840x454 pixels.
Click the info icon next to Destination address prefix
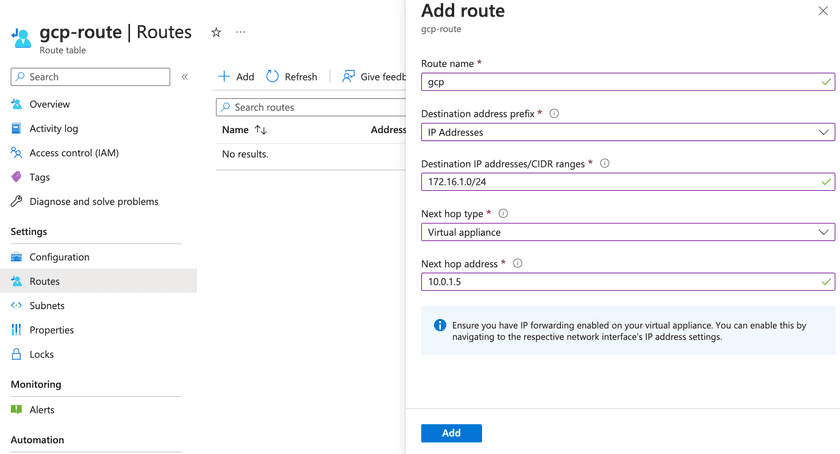point(554,114)
